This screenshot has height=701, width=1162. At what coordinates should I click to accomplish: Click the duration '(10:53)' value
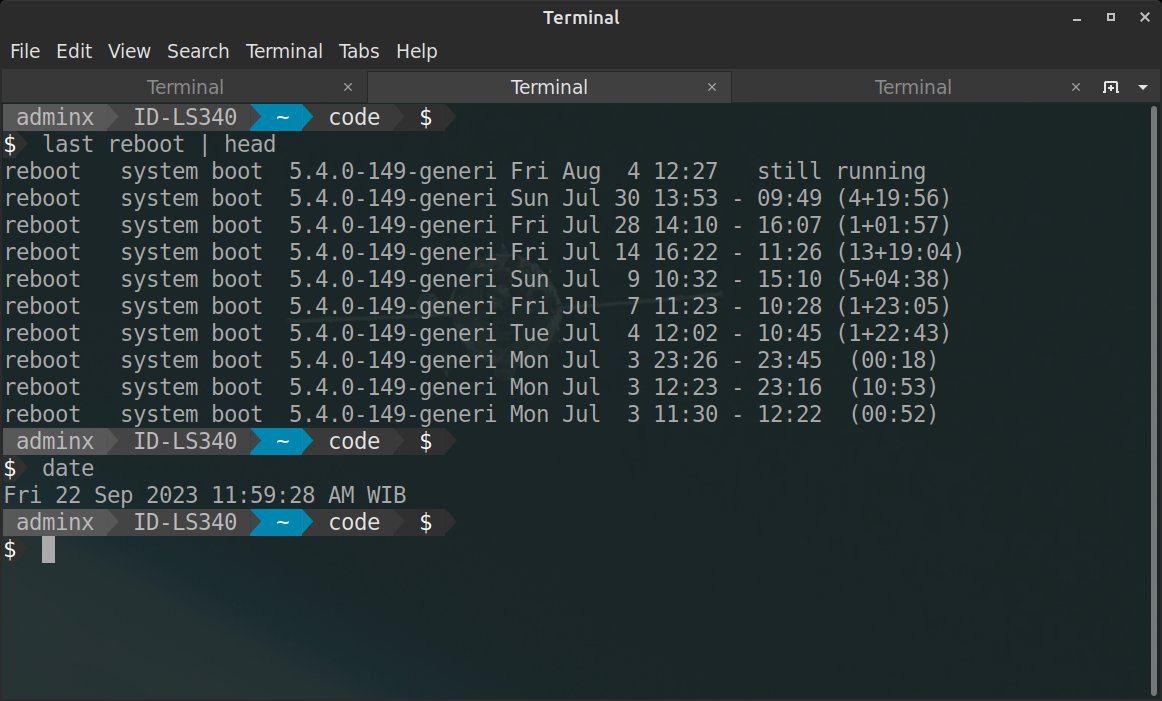tap(893, 388)
